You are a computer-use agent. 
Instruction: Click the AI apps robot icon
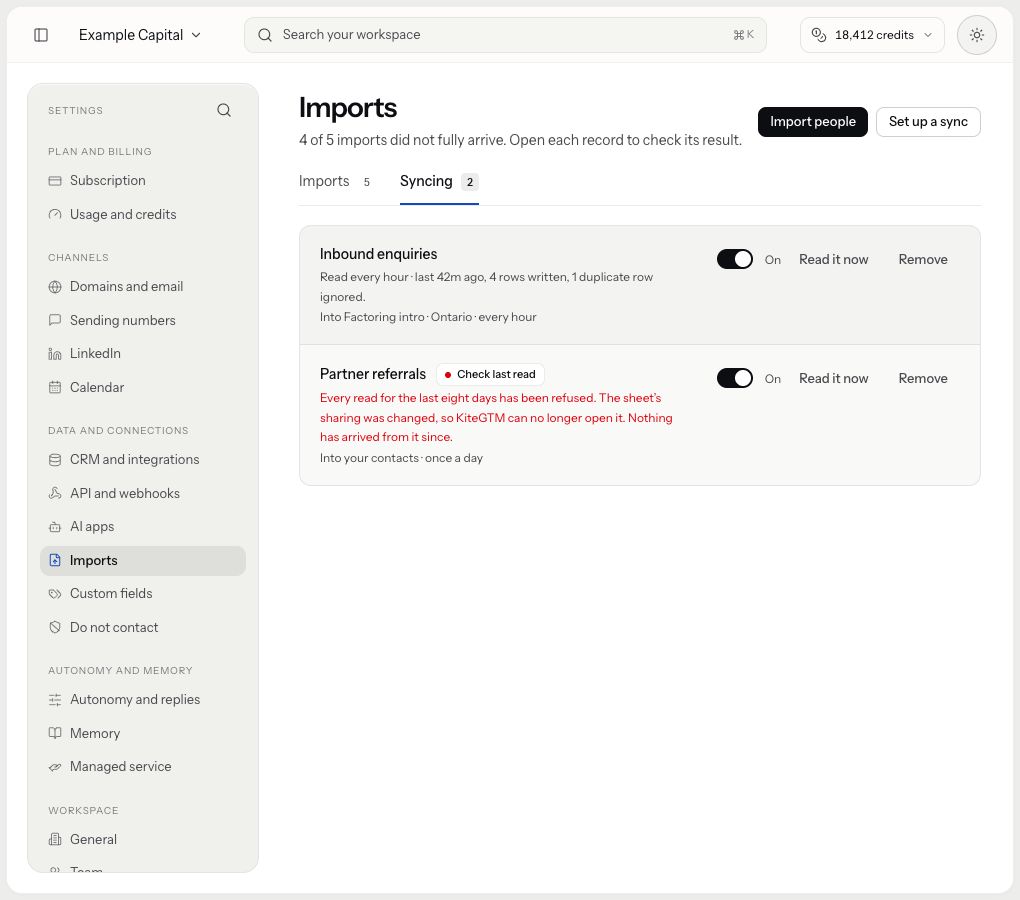coord(55,527)
